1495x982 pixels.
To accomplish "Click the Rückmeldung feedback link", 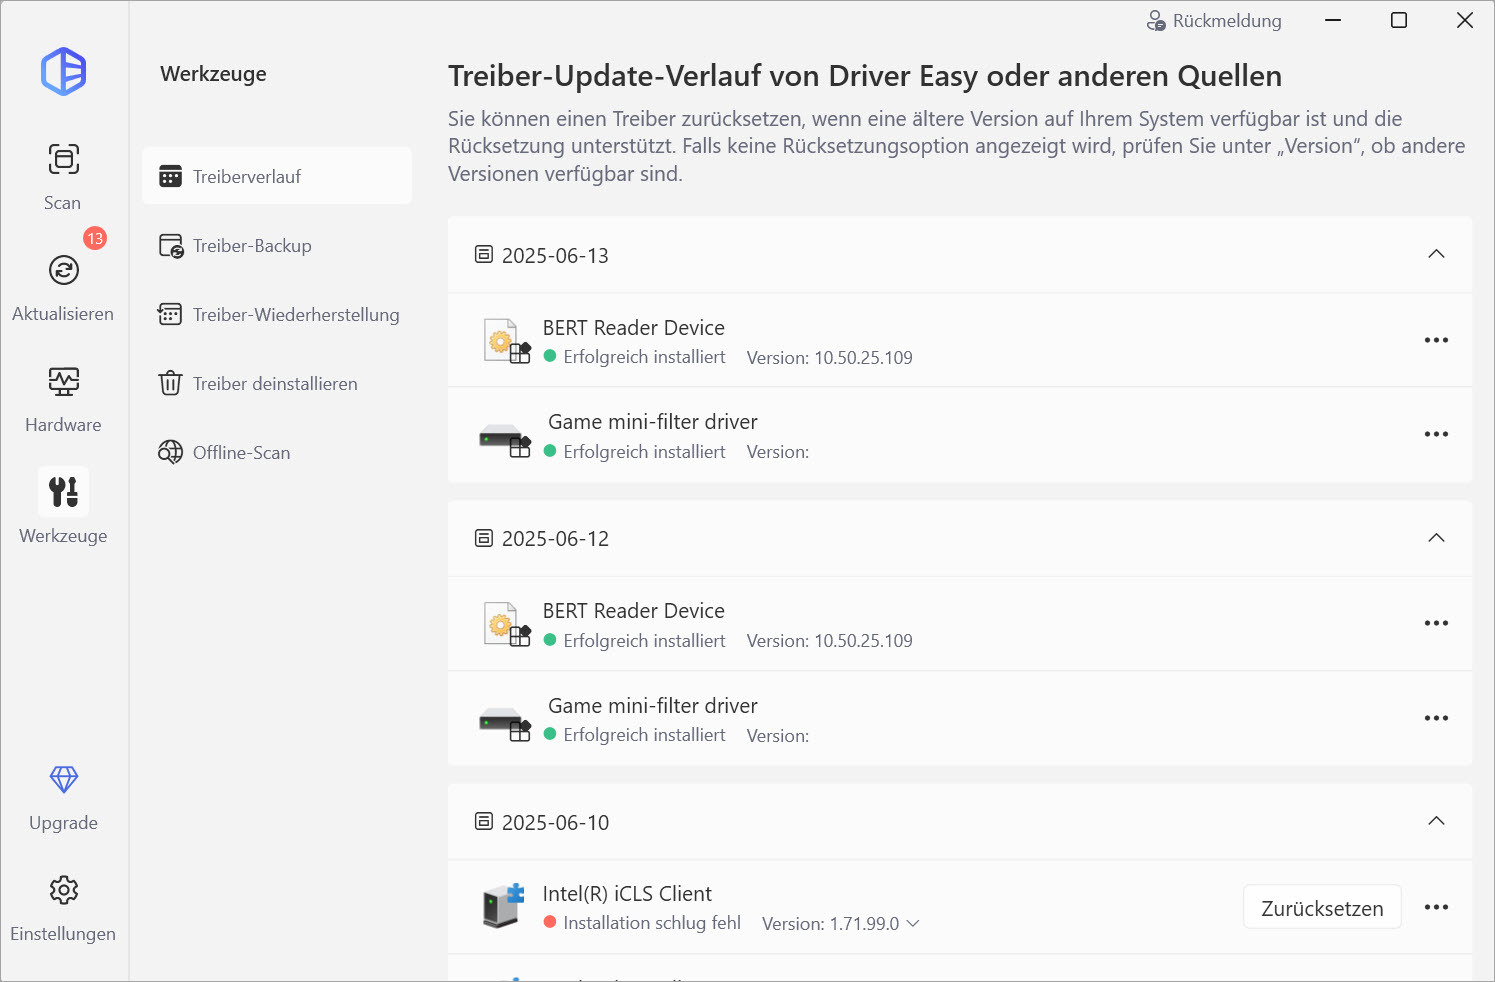I will pos(1213,21).
